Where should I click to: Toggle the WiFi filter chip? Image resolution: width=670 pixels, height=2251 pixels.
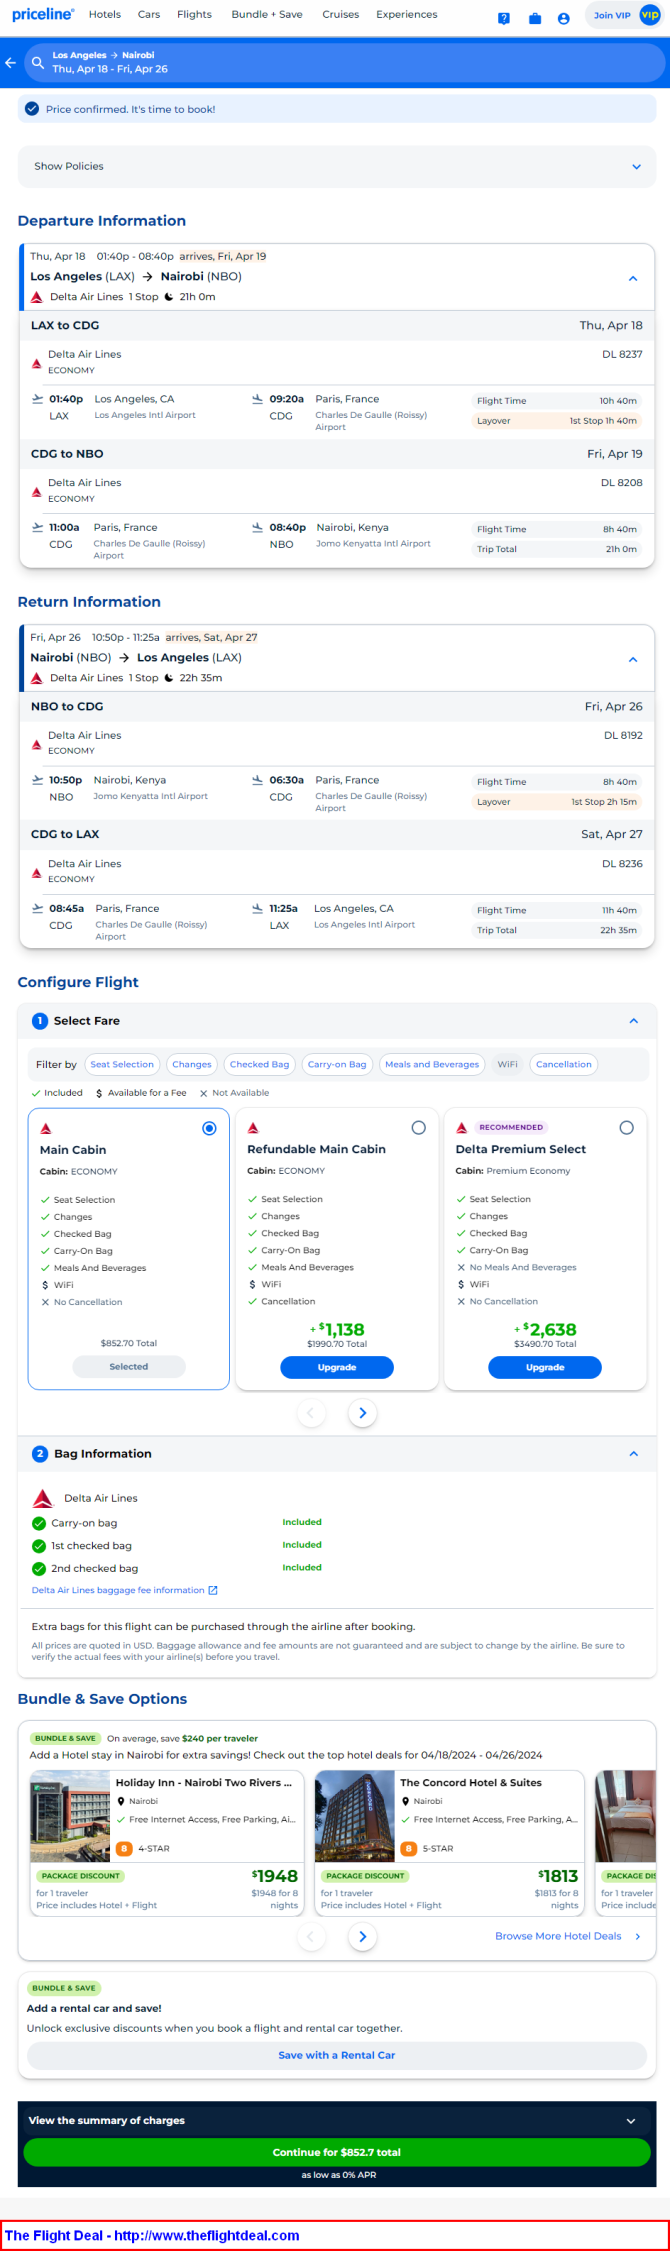tap(508, 1064)
